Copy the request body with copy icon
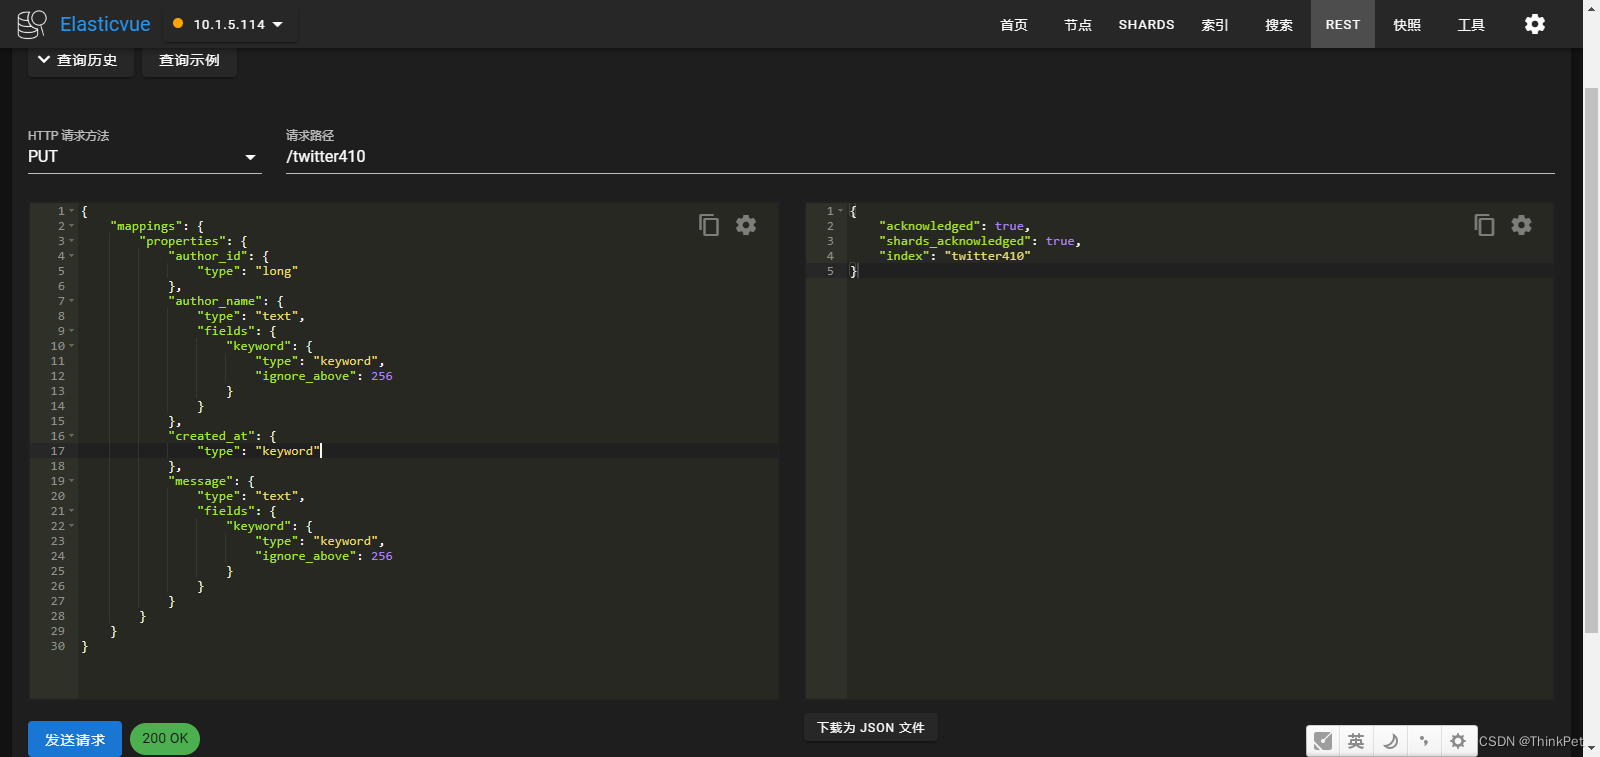Image resolution: width=1600 pixels, height=757 pixels. [709, 225]
